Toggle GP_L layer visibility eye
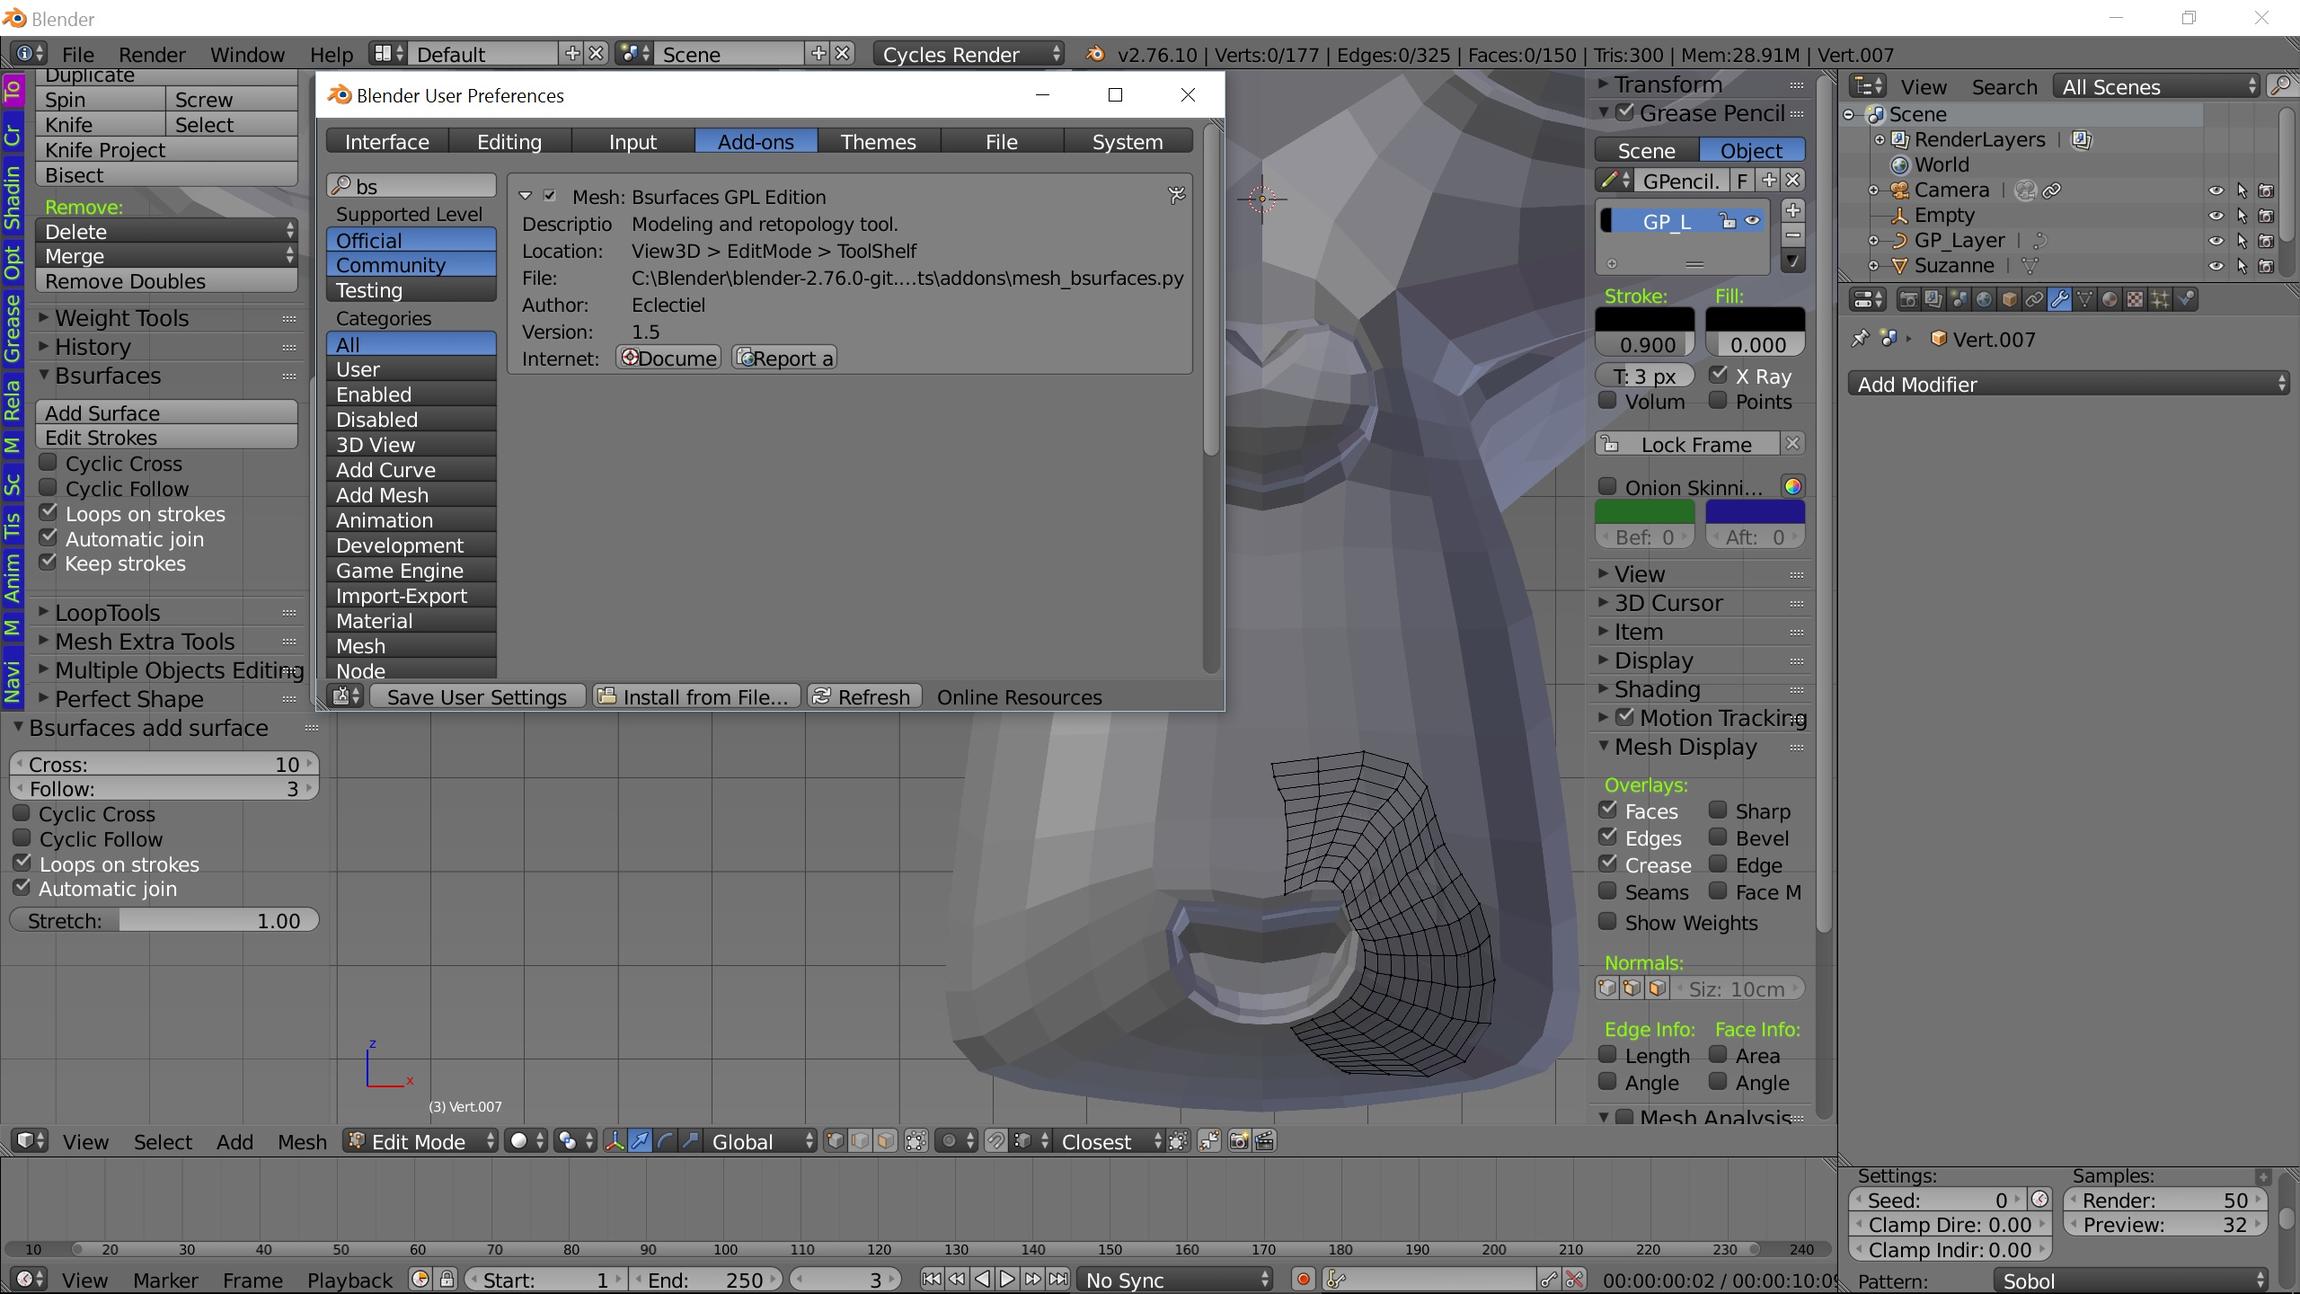The height and width of the screenshot is (1294, 2300). coord(1752,221)
